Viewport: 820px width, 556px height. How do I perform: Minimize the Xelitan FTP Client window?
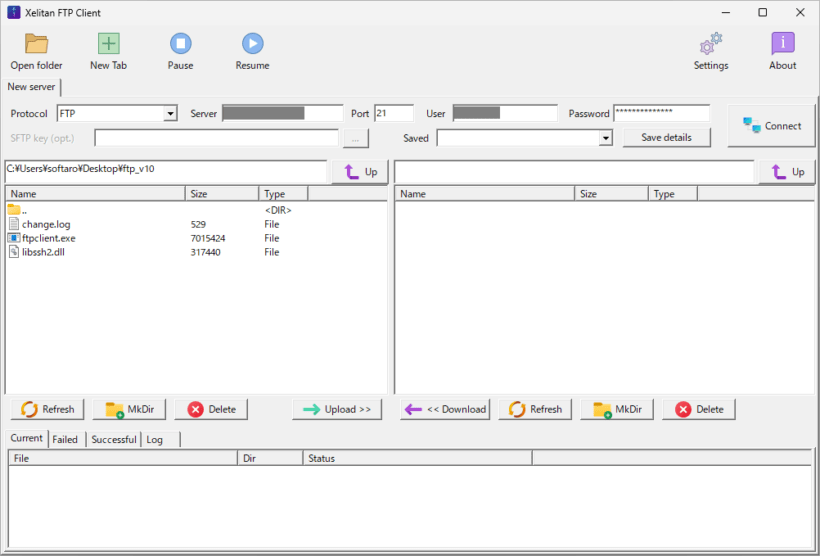726,13
